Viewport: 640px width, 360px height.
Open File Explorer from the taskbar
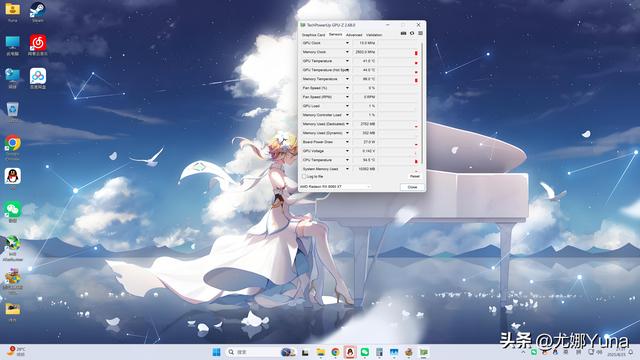tap(320, 352)
